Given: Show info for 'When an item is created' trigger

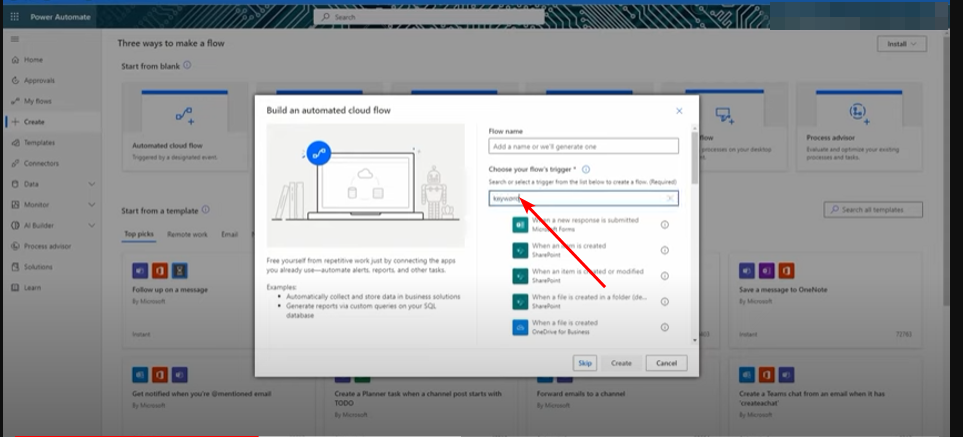Looking at the screenshot, I should pos(665,250).
